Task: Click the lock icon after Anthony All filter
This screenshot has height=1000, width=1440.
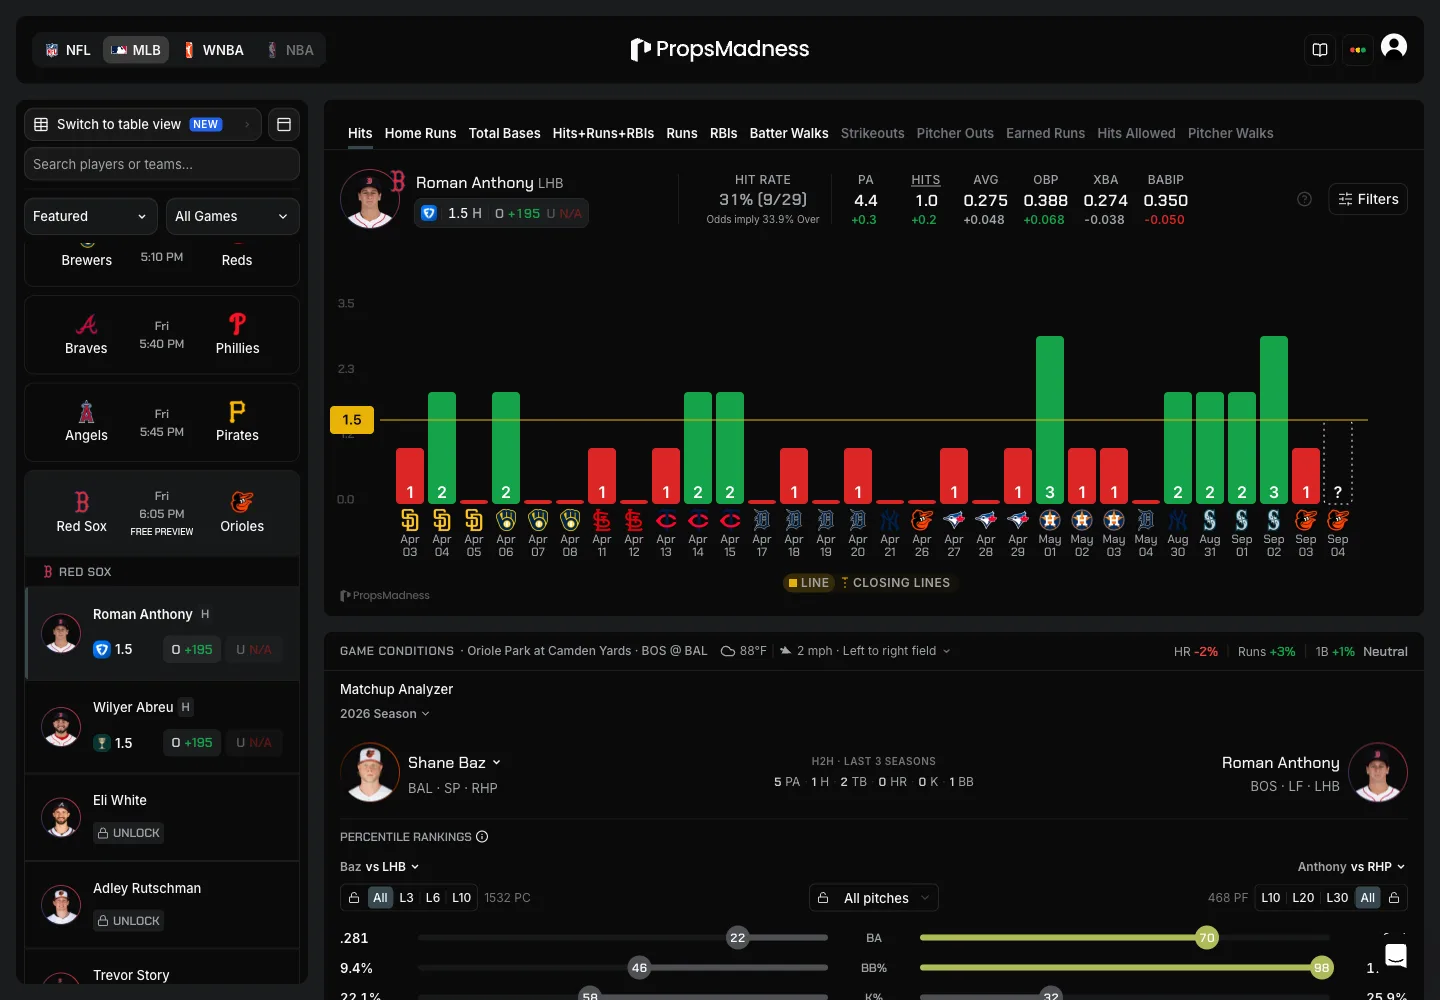Action: tap(1394, 898)
